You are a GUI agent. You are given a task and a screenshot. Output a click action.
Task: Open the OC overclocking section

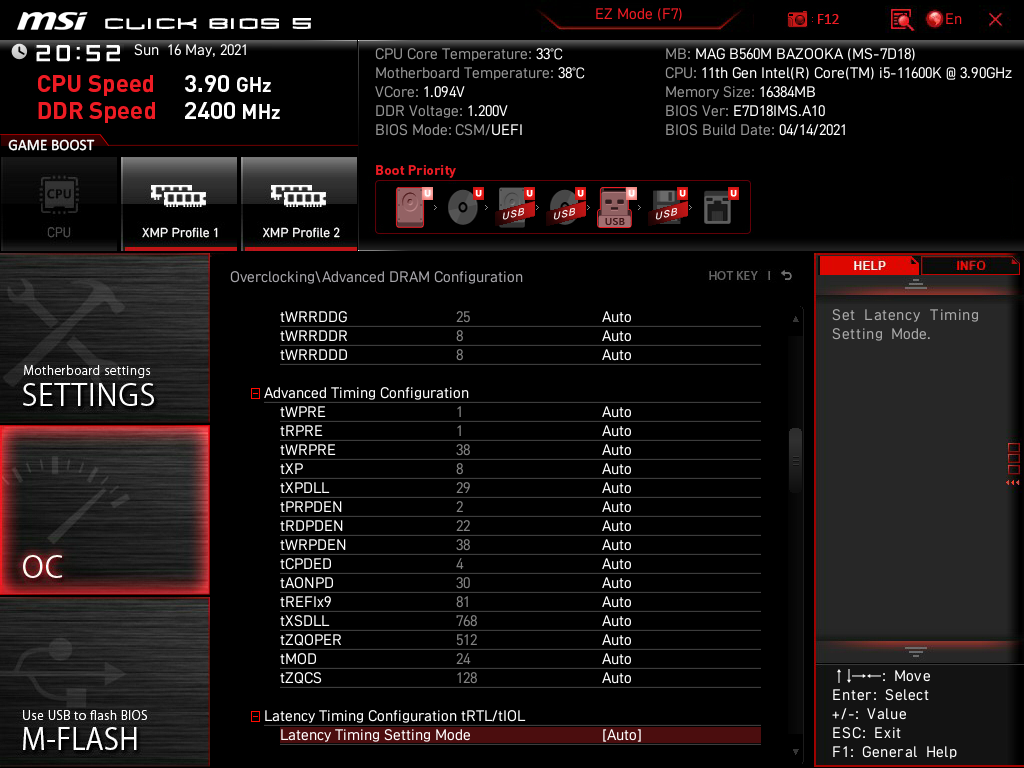coord(104,510)
